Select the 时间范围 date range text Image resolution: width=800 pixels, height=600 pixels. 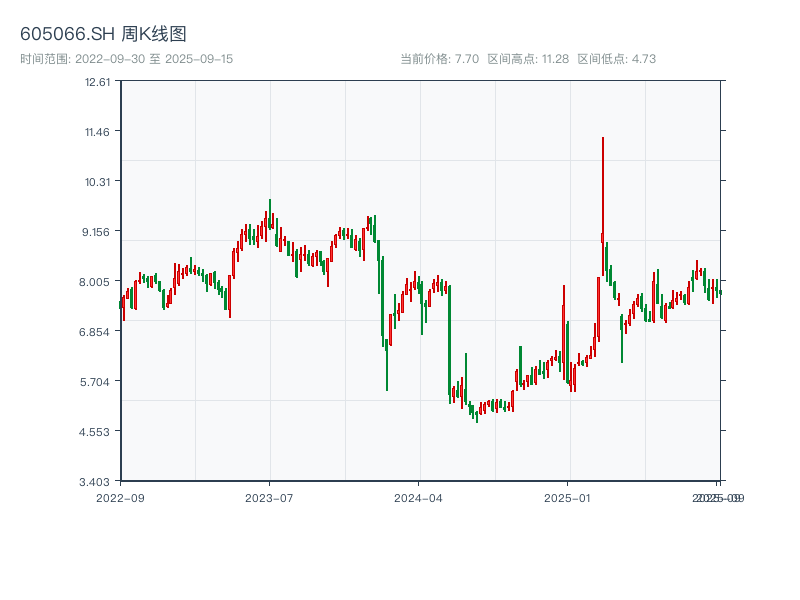(126, 59)
